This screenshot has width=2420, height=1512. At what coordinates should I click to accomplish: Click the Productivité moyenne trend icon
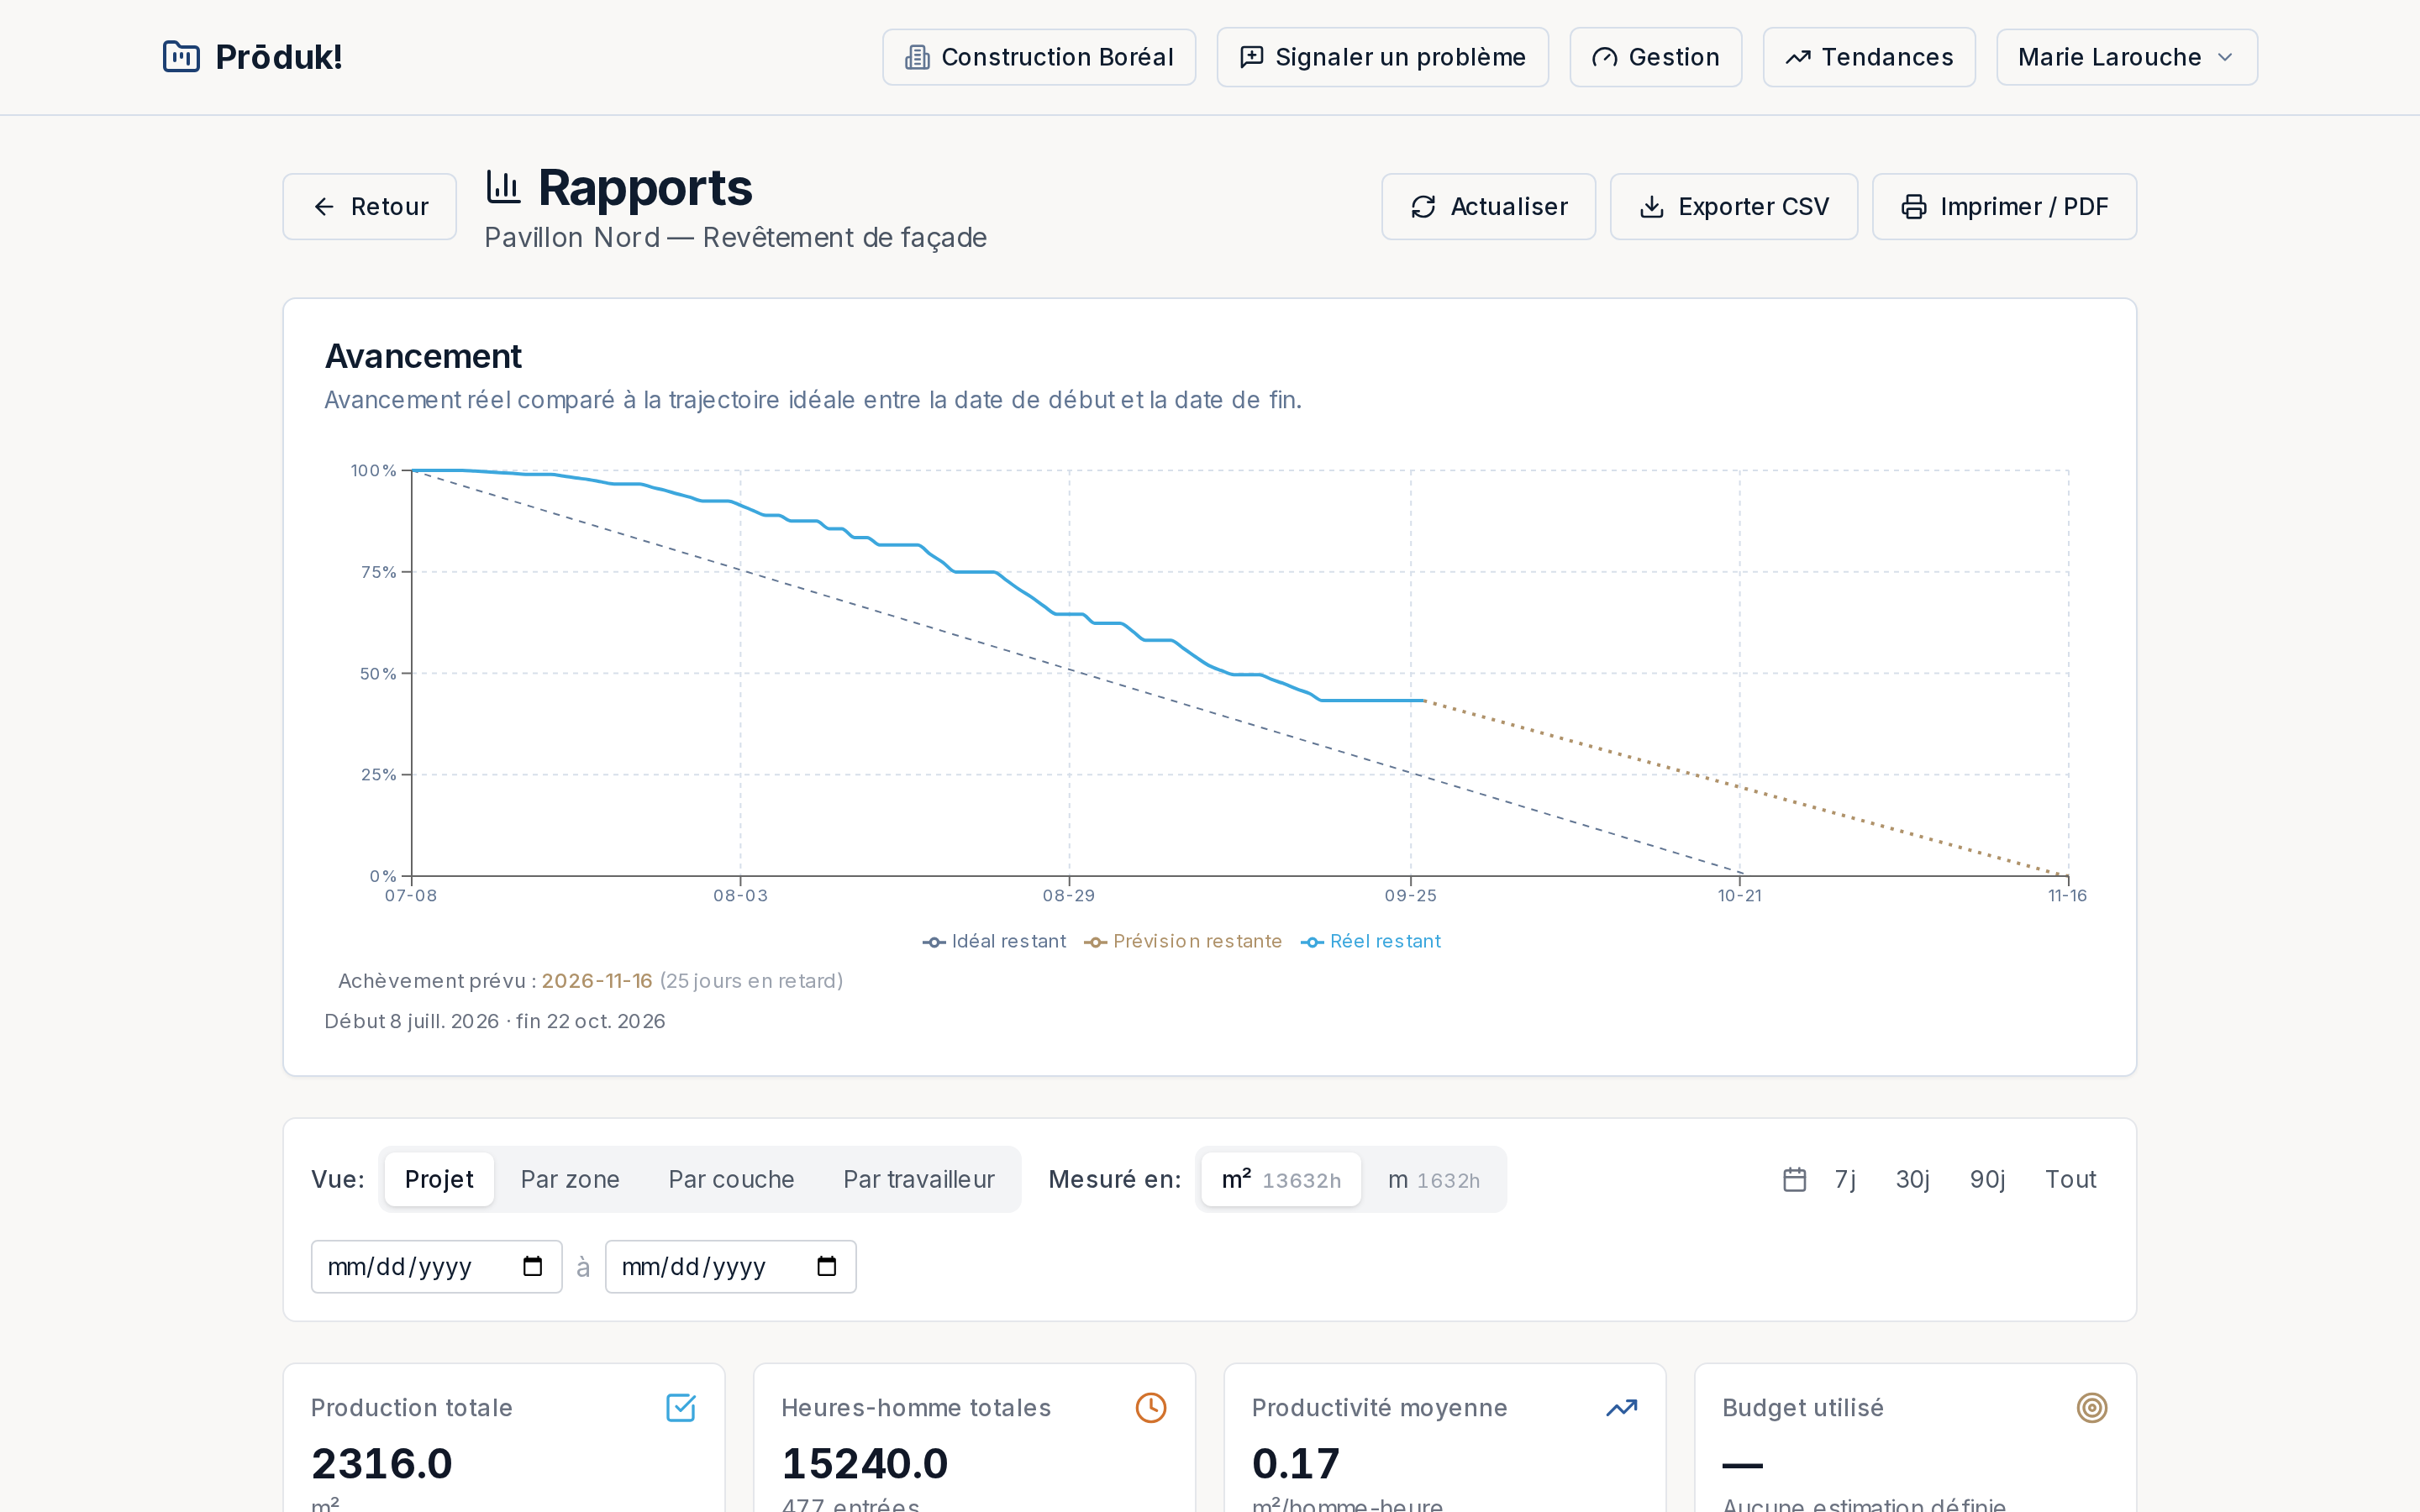point(1622,1407)
